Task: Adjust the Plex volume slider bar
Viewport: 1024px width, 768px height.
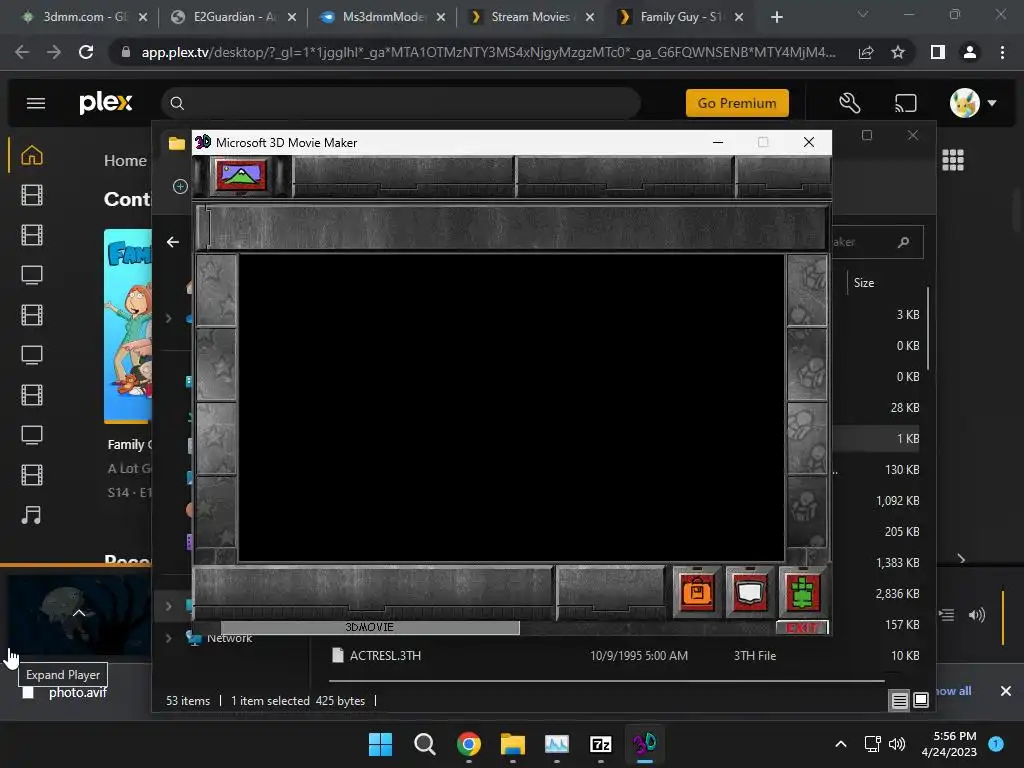Action: pos(1003,618)
